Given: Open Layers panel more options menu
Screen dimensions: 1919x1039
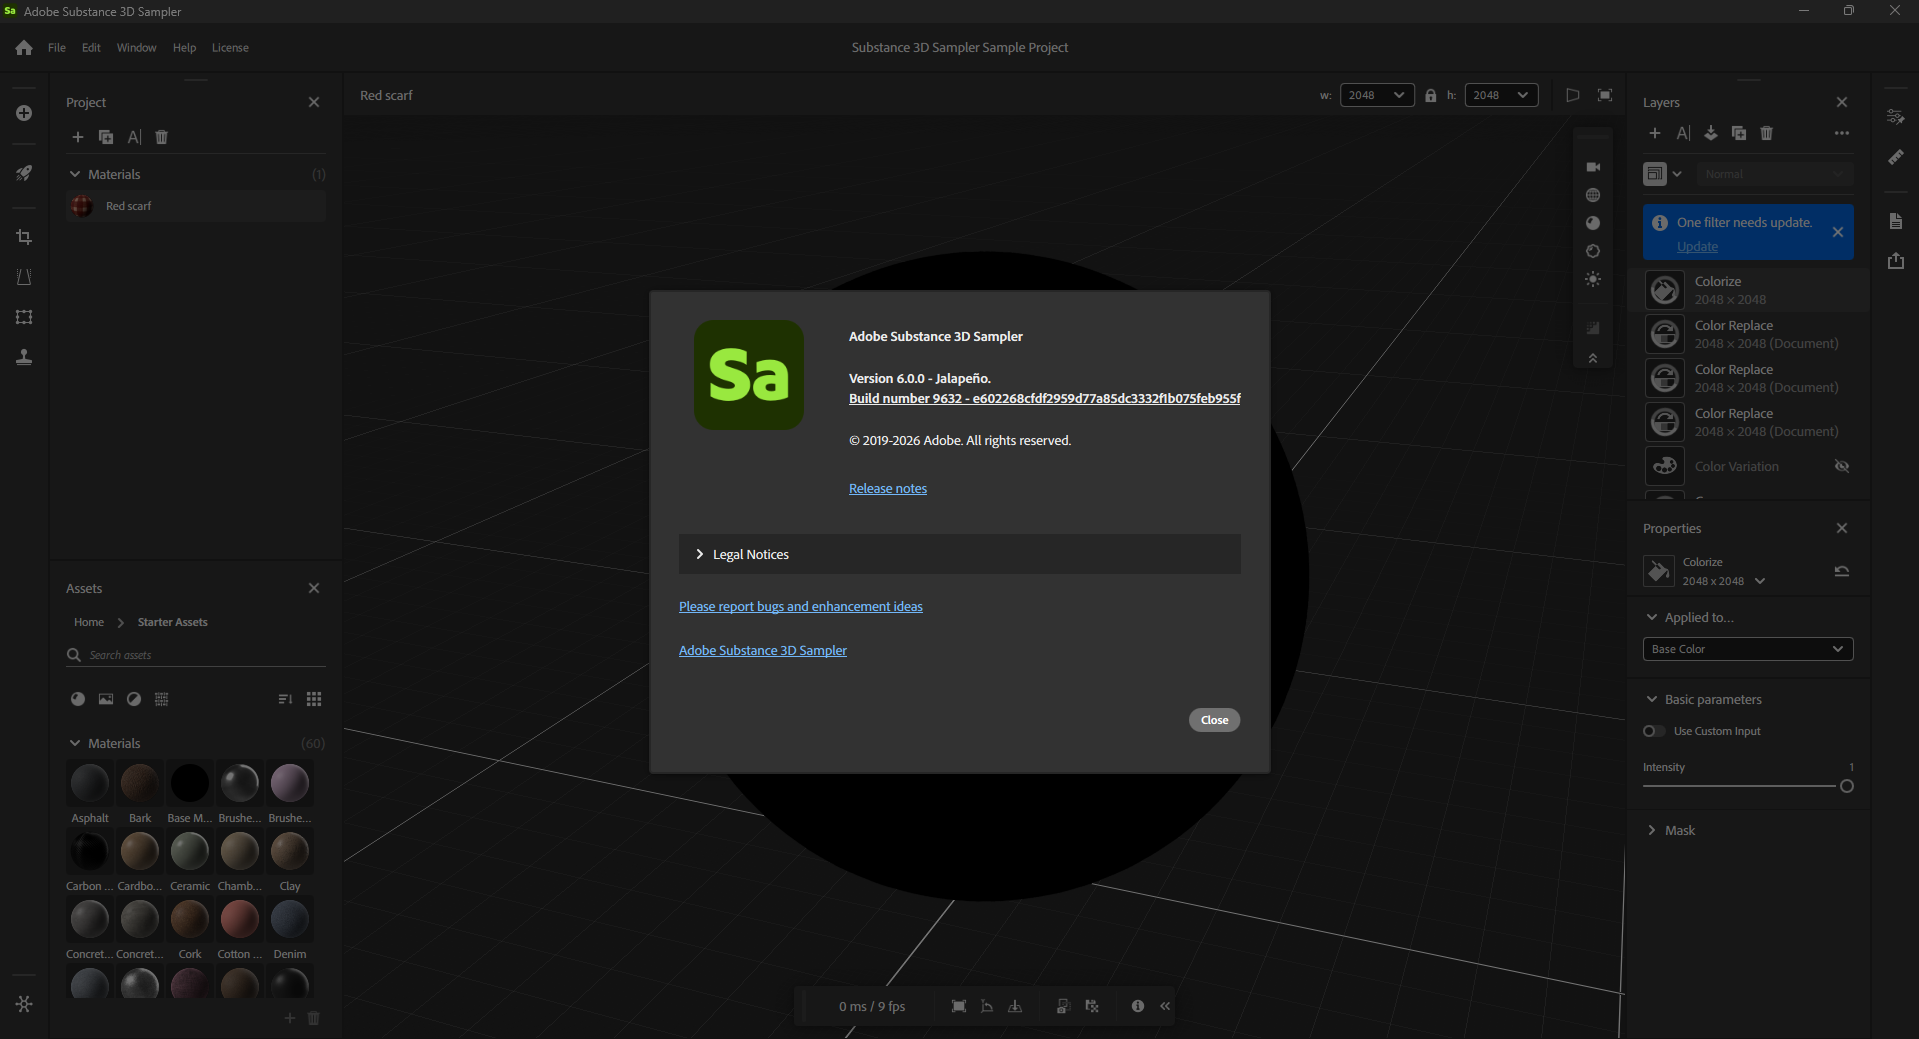Looking at the screenshot, I should click(1842, 133).
